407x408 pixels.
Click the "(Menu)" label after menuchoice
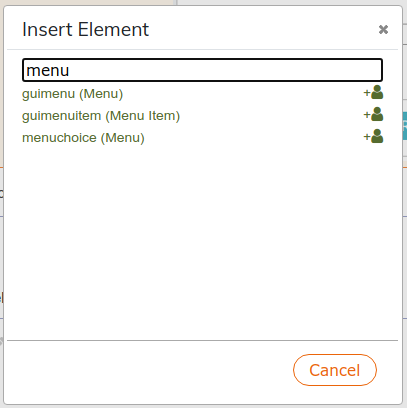123,138
